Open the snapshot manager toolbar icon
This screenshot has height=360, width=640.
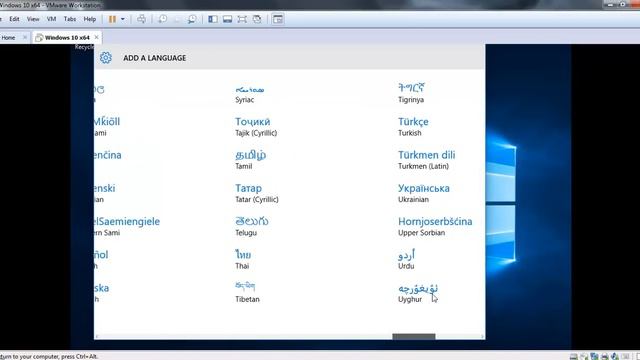tap(191, 19)
